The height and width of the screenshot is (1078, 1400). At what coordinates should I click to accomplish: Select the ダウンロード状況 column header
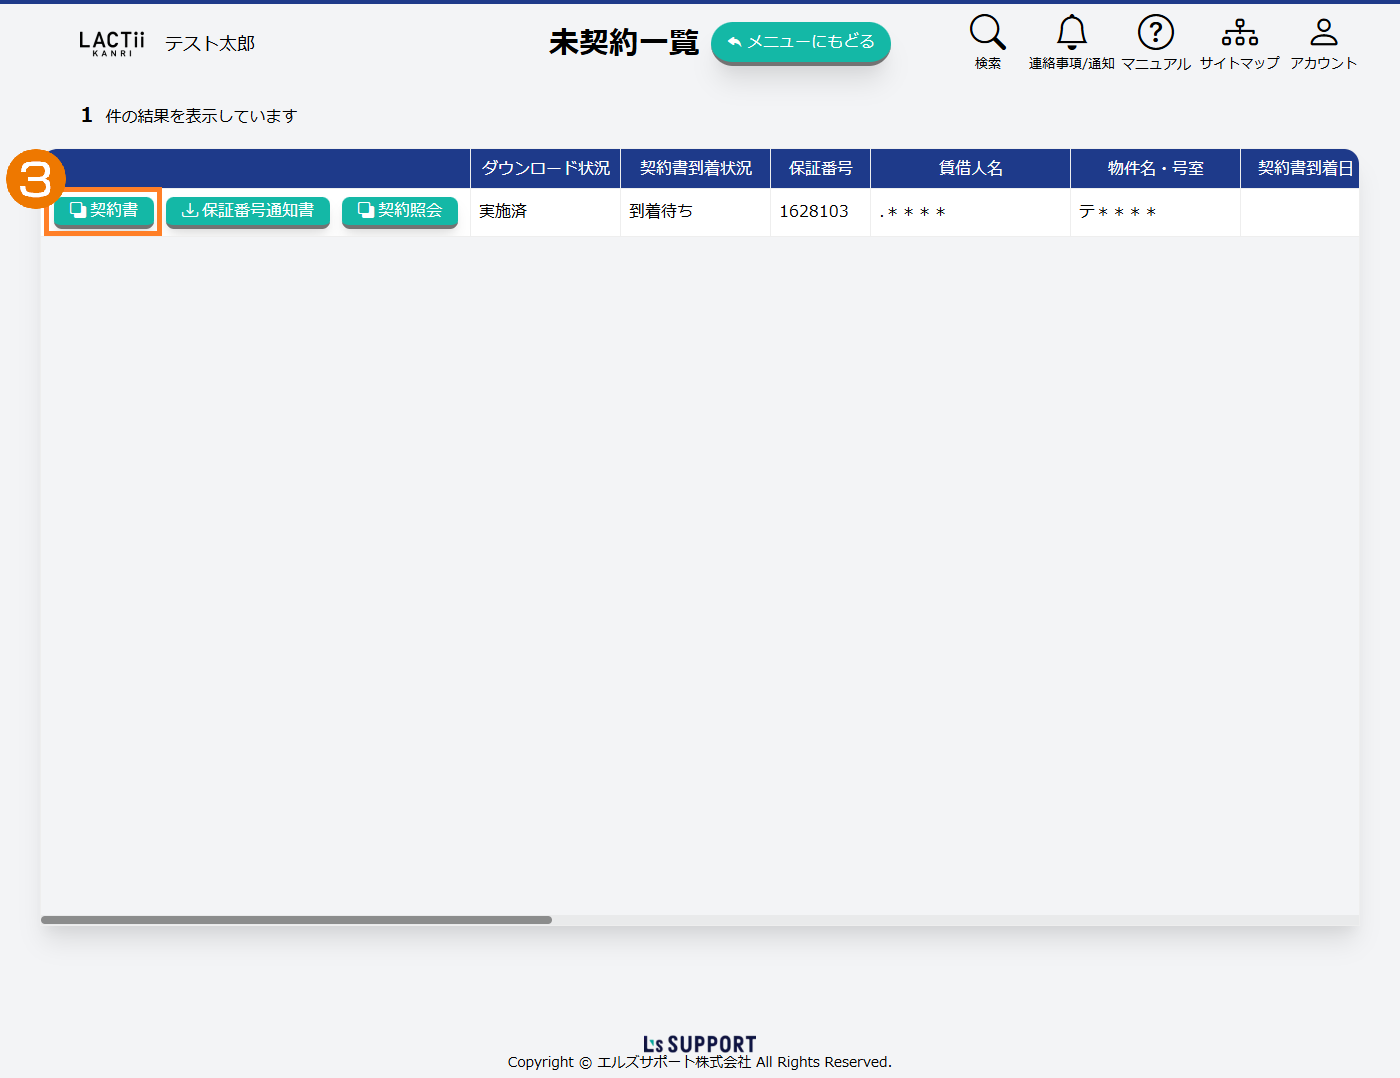click(545, 168)
